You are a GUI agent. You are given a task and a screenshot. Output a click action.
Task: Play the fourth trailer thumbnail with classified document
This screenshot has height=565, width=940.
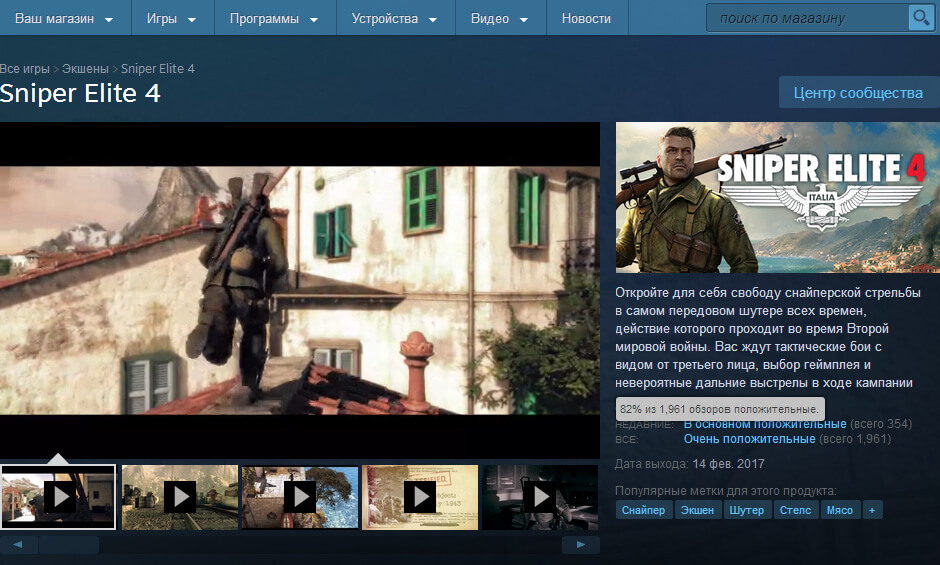pyautogui.click(x=420, y=497)
